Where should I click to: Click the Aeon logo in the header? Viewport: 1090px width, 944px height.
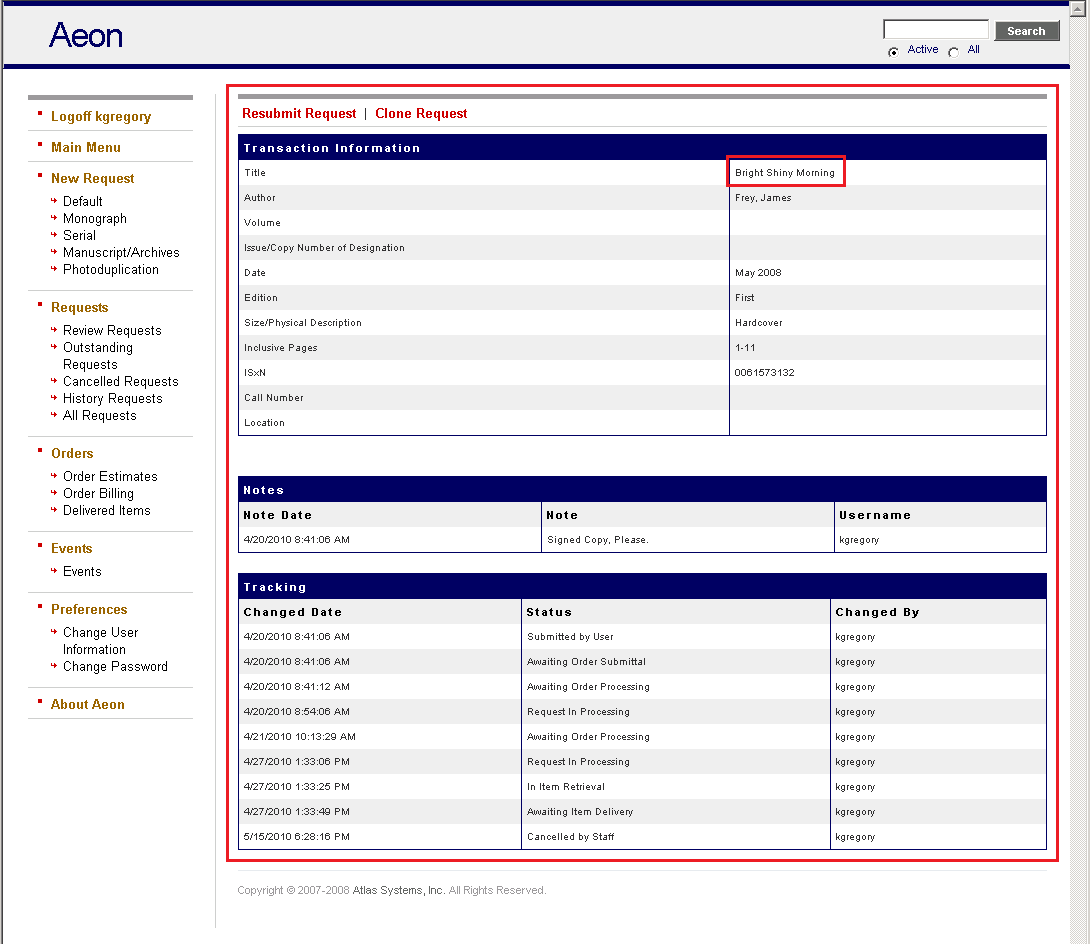(x=86, y=36)
